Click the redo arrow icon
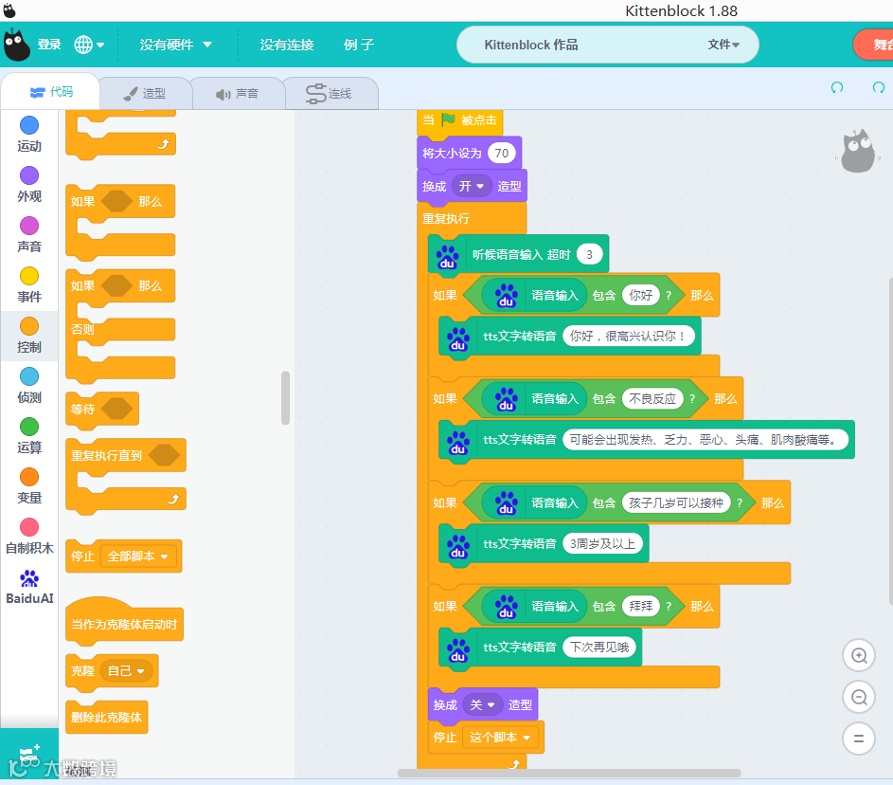The width and height of the screenshot is (893, 785). pyautogui.click(x=879, y=88)
